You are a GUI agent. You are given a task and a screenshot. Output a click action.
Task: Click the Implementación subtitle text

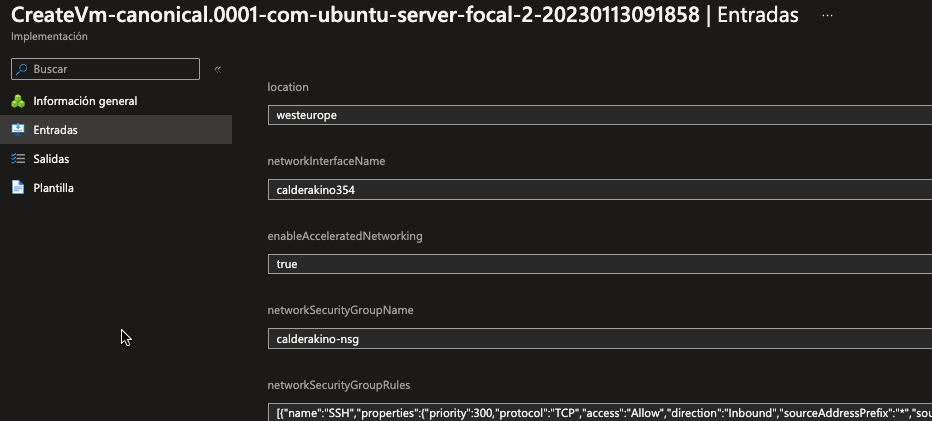(49, 36)
